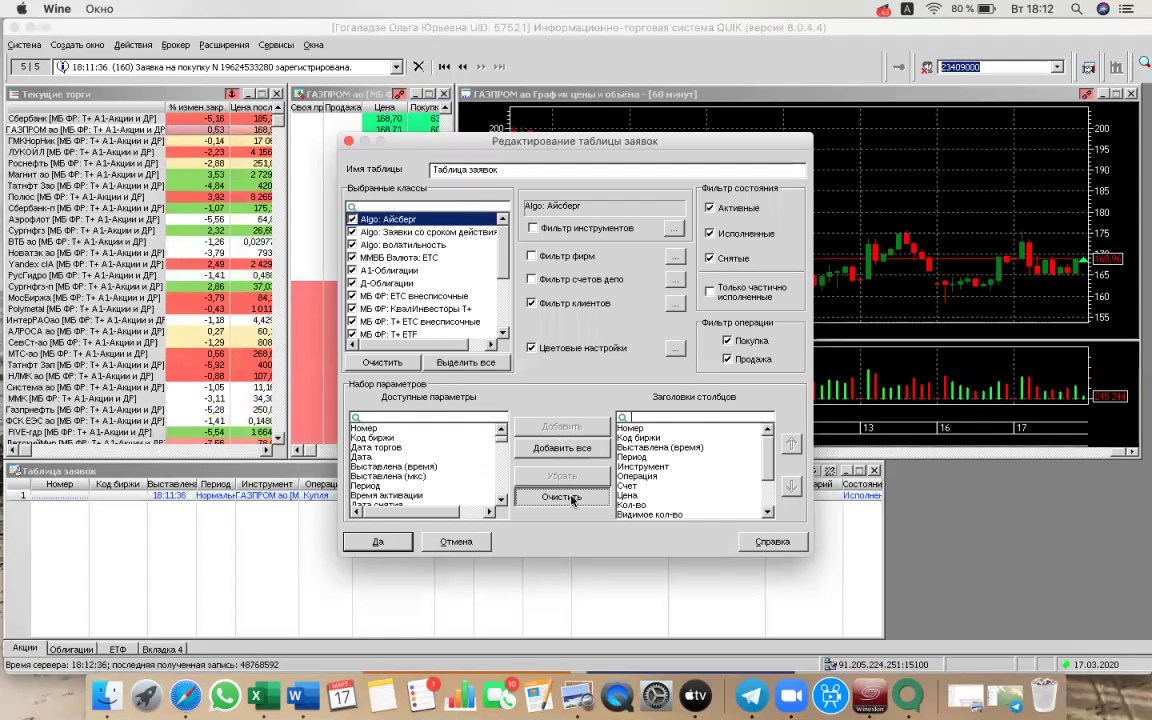The image size is (1152, 720).
Task: Open the Создать окно menu
Action: [x=77, y=45]
